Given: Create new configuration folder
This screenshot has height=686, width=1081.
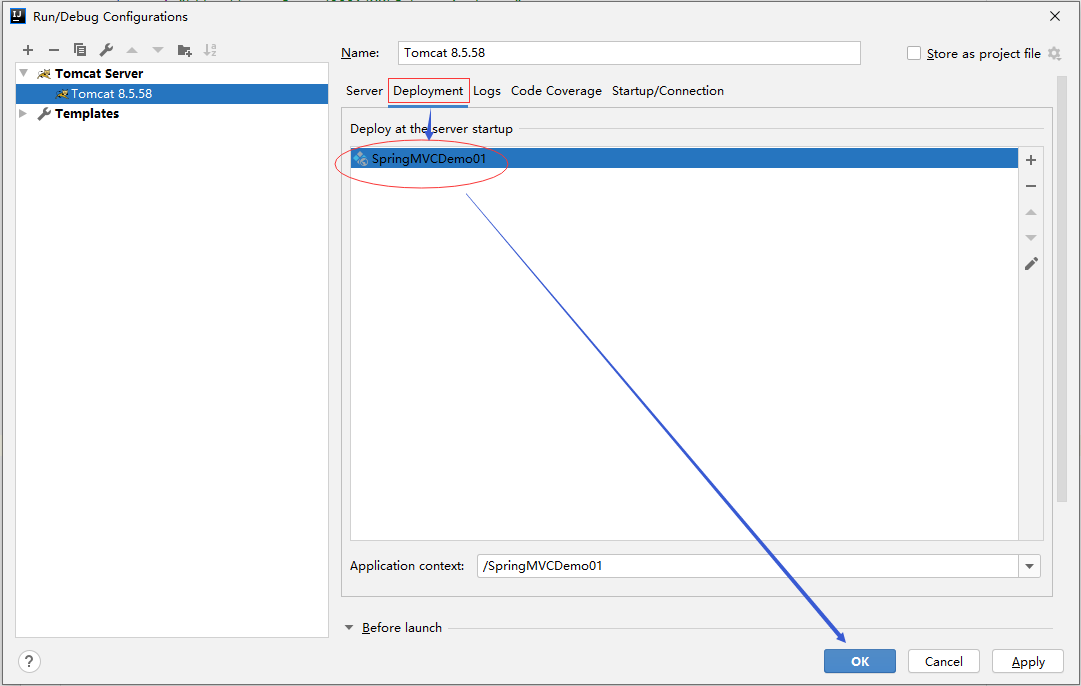Looking at the screenshot, I should (184, 50).
